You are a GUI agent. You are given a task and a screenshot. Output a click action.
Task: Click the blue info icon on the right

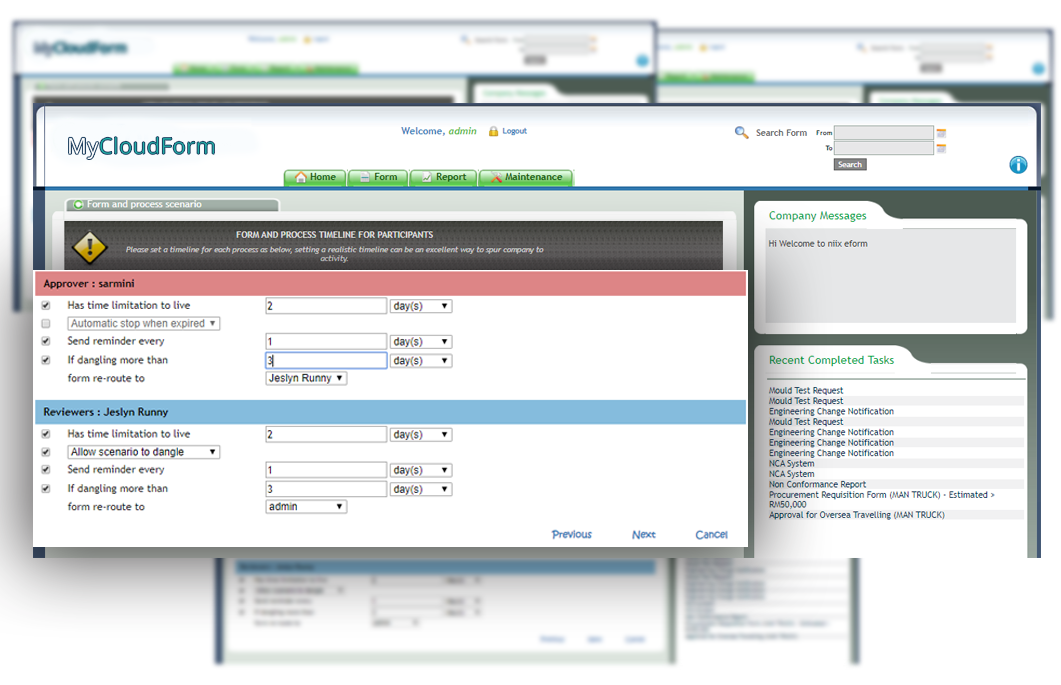point(1017,165)
